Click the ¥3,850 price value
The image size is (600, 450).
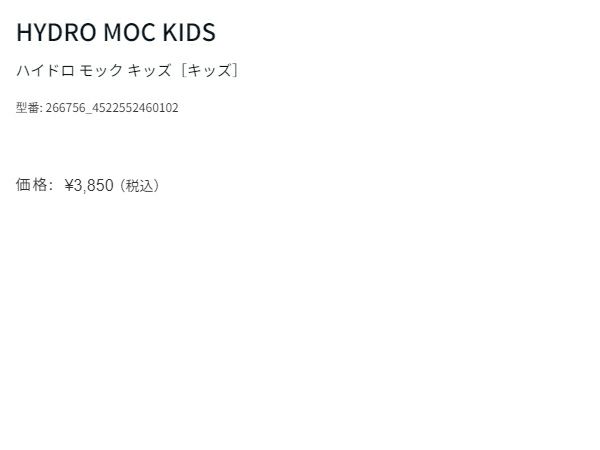click(x=89, y=185)
